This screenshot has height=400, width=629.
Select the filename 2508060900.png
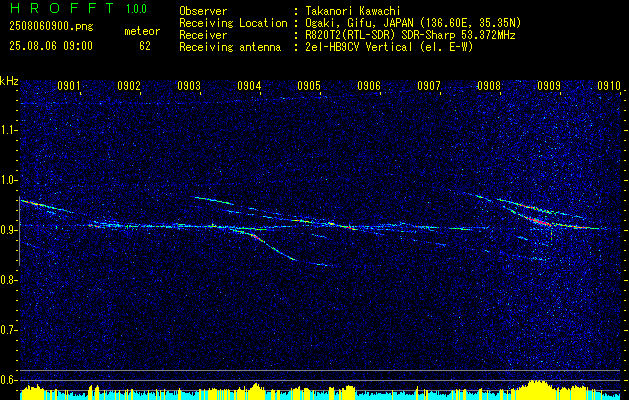point(51,27)
